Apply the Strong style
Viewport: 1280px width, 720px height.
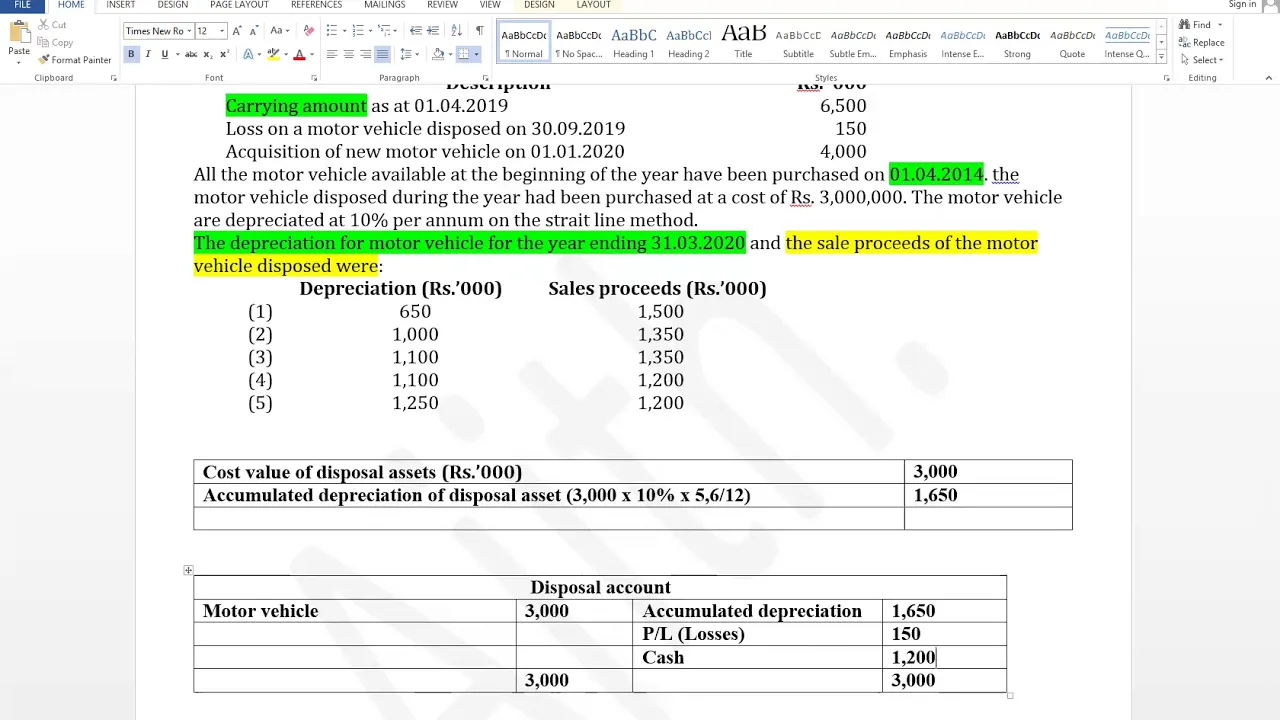[1017, 42]
